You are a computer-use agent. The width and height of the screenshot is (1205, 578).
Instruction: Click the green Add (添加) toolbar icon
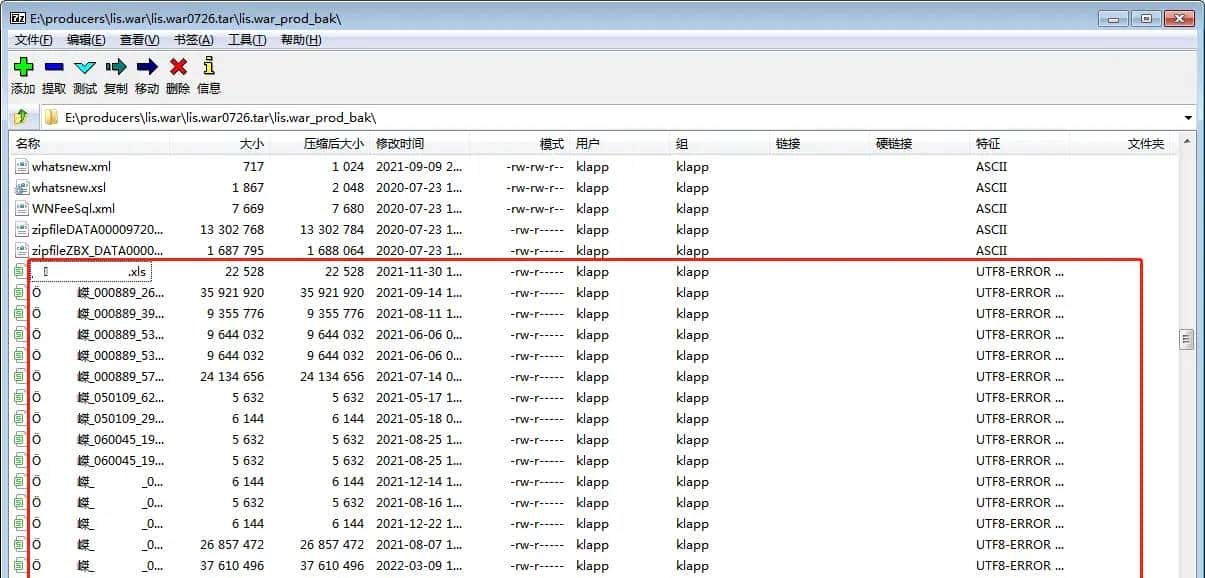[x=23, y=68]
